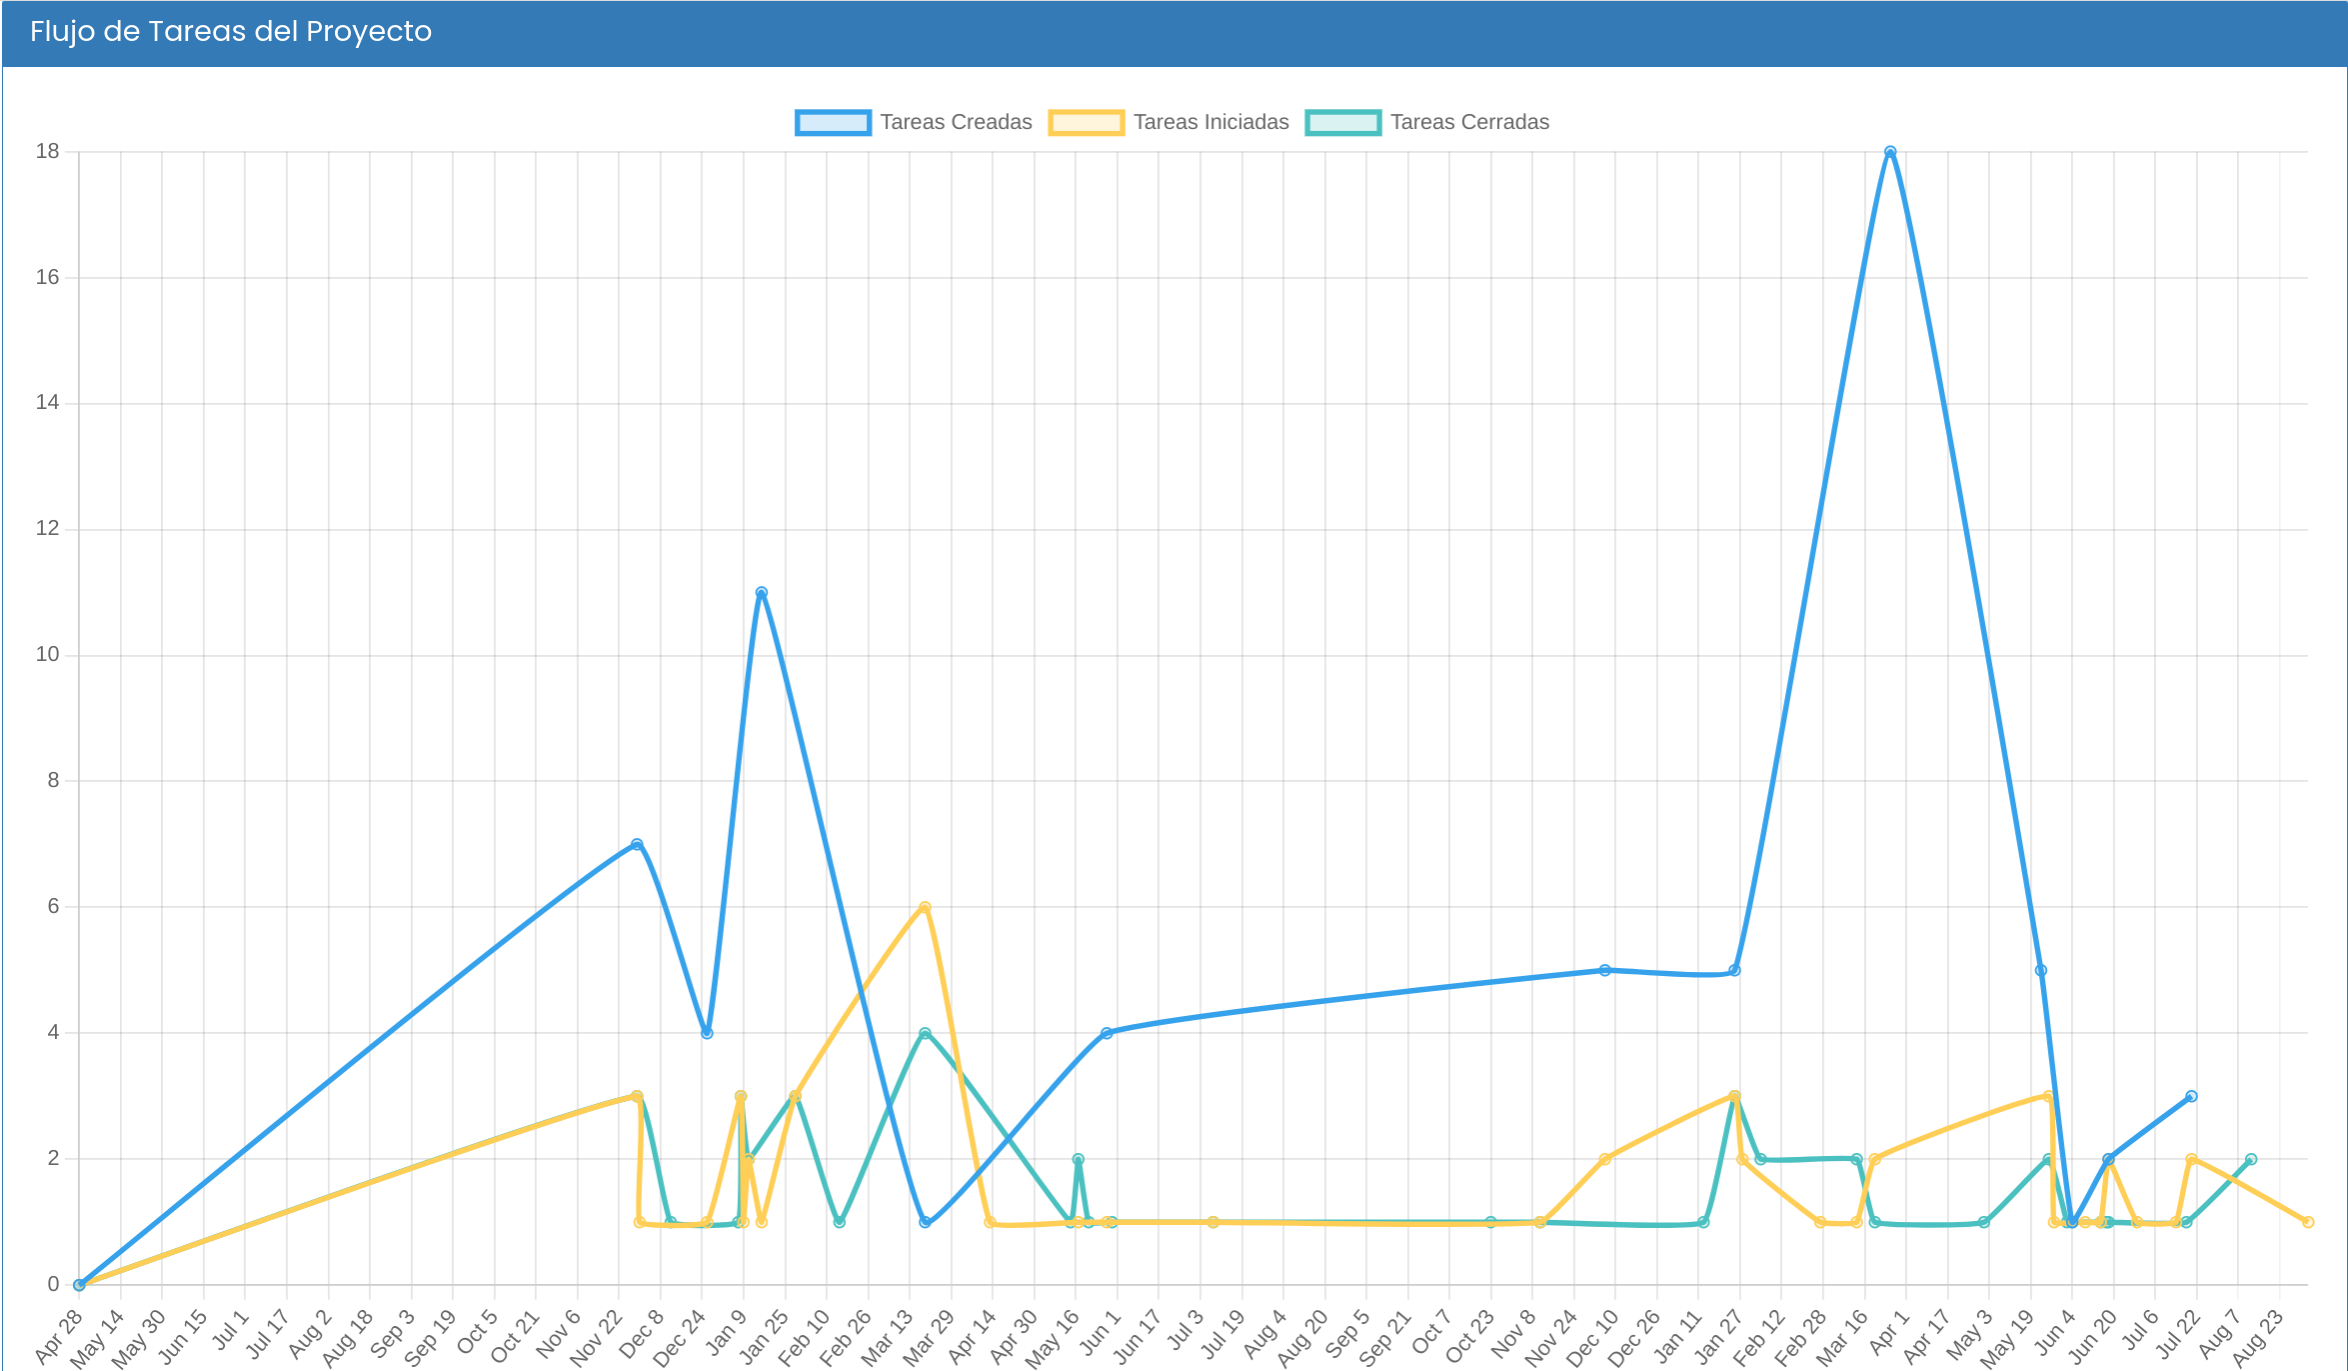The image size is (2348, 1371).
Task: Click the Flujo de Tareas del Proyecto title
Action: point(231,32)
